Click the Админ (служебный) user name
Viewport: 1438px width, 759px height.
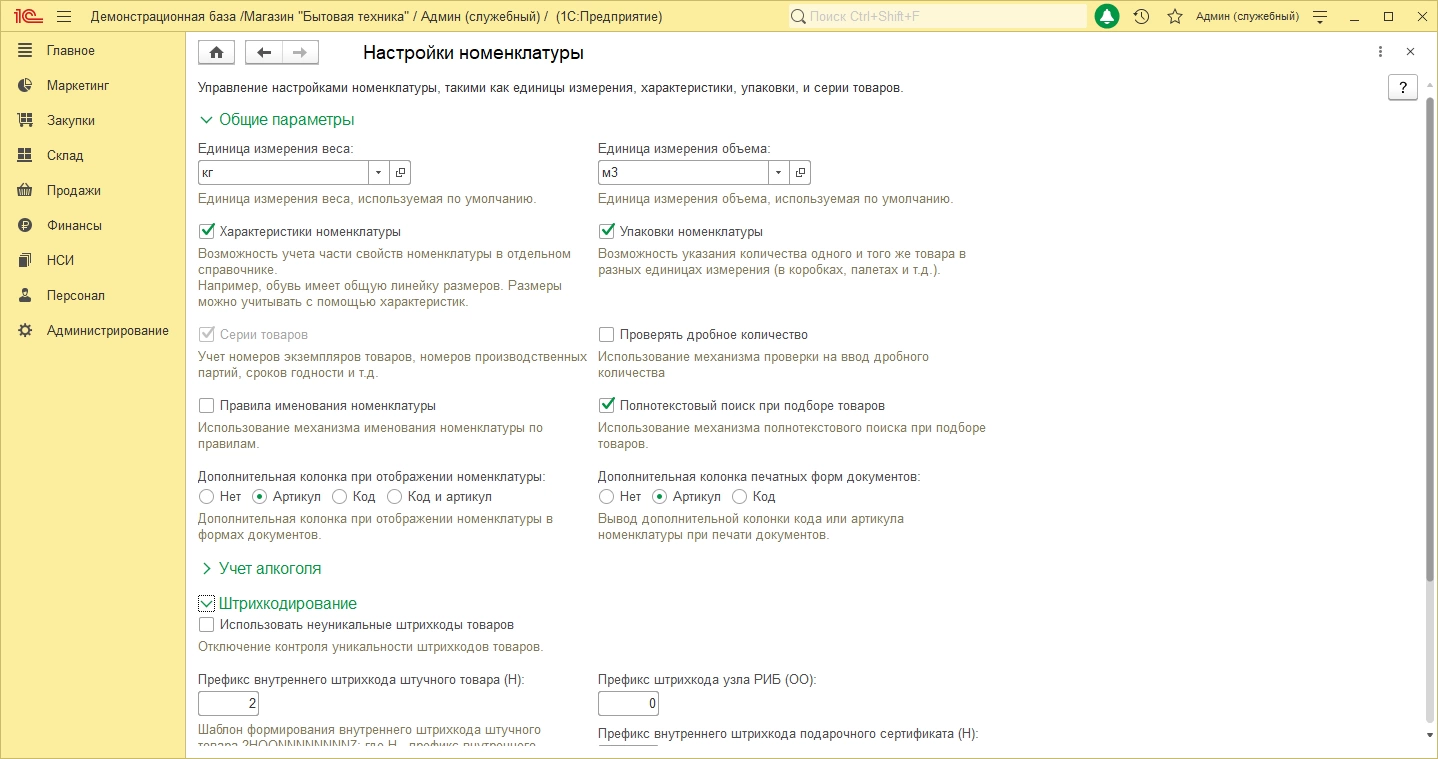pos(1247,16)
